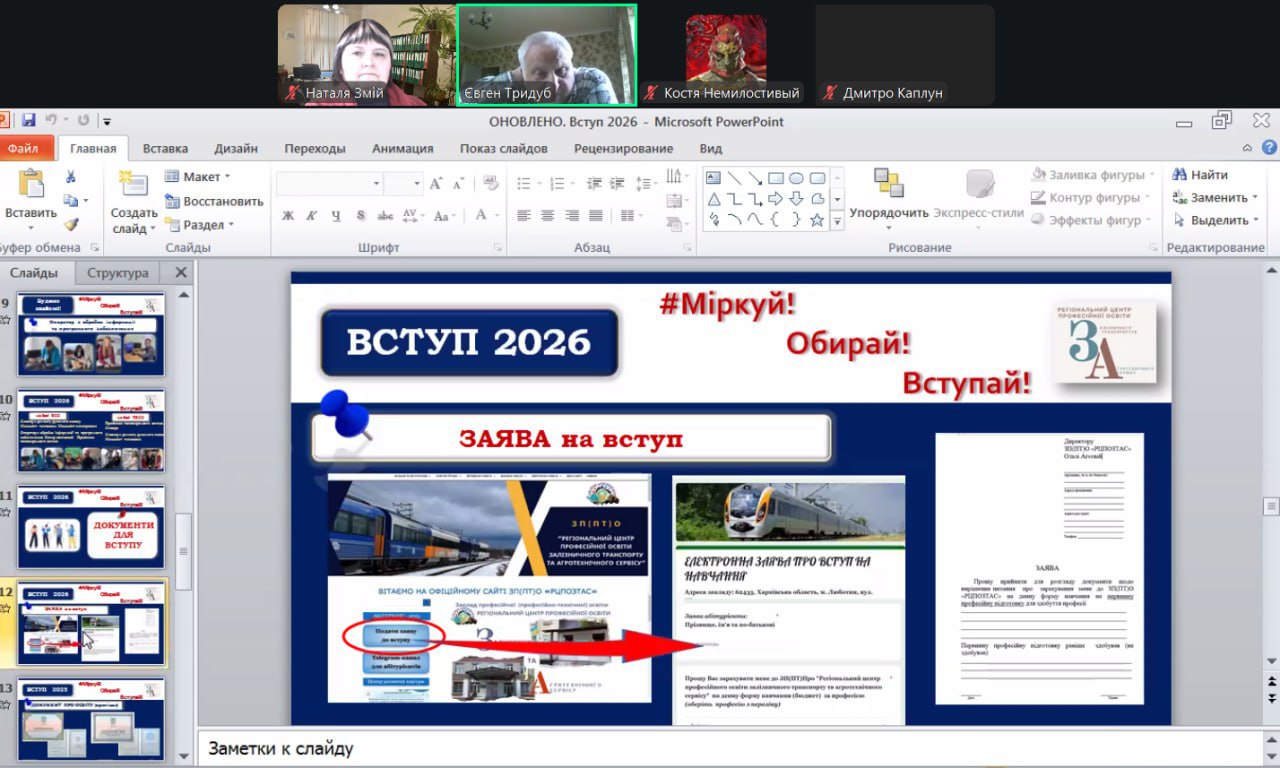
Task: Expand the Упорядочить arrange dropdown
Action: pos(888,213)
